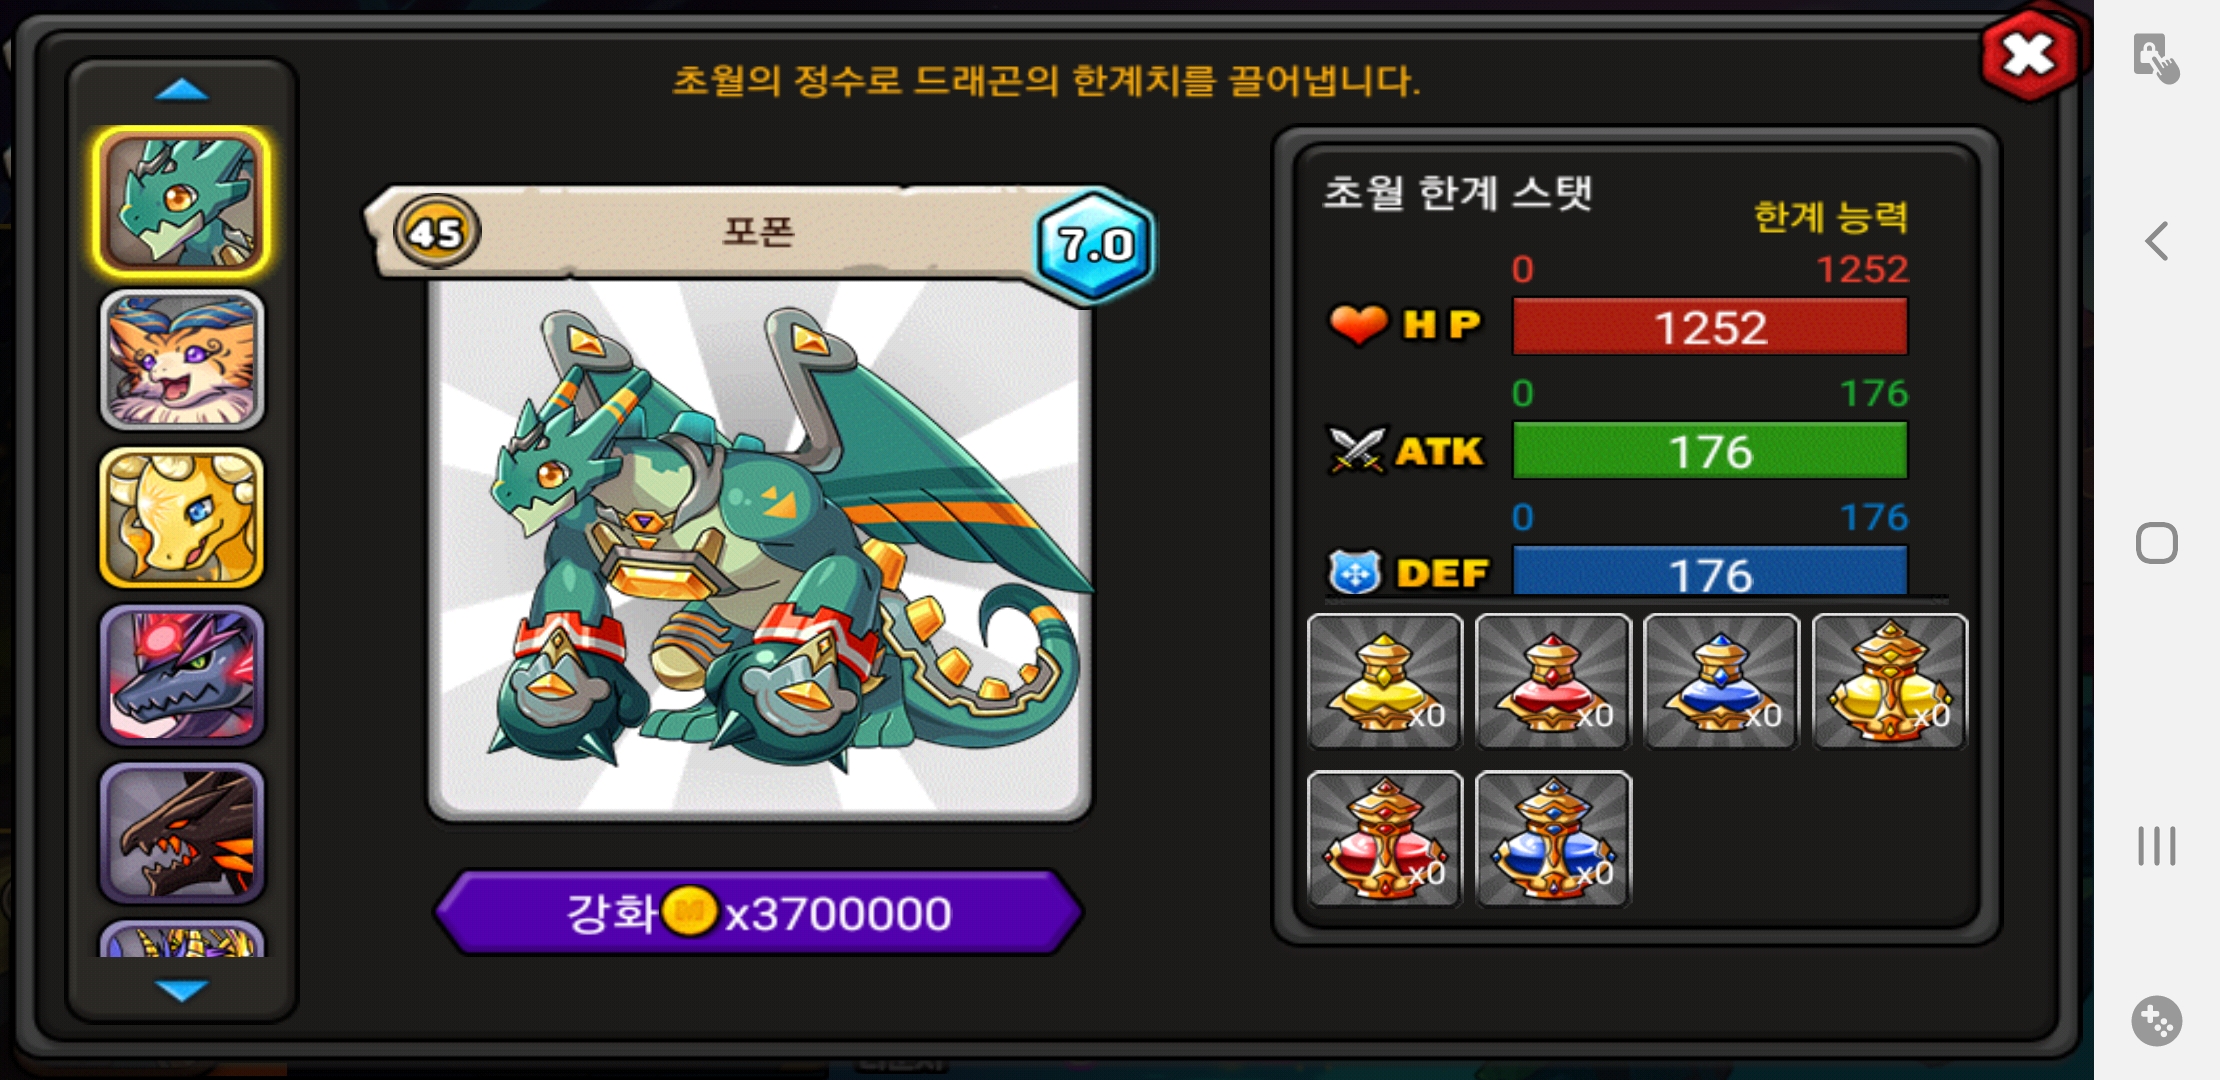This screenshot has width=2220, height=1080.
Task: Move the dragon list up with blue arrow
Action: pyautogui.click(x=182, y=91)
